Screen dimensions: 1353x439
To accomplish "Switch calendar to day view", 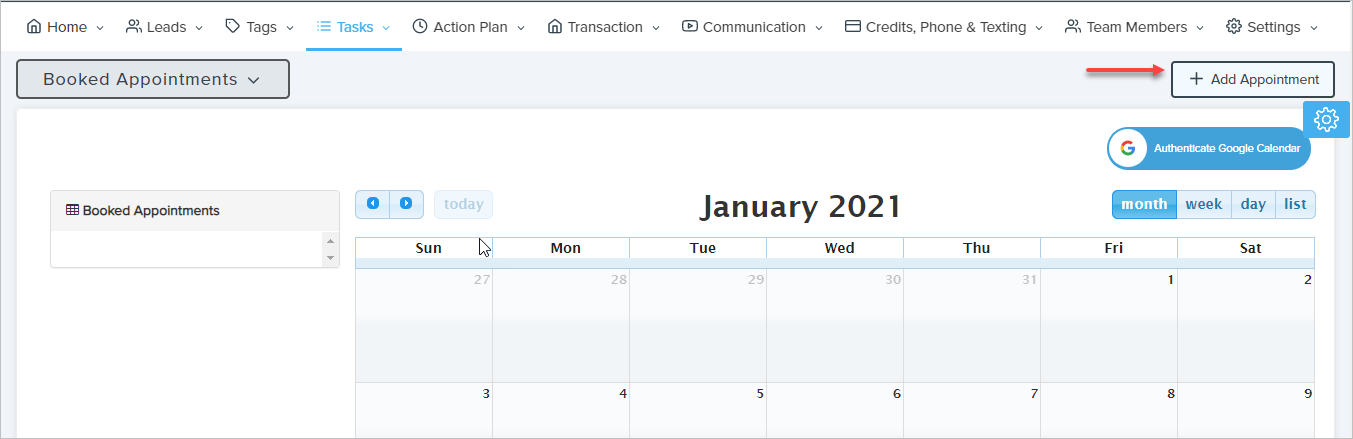I will (1253, 204).
